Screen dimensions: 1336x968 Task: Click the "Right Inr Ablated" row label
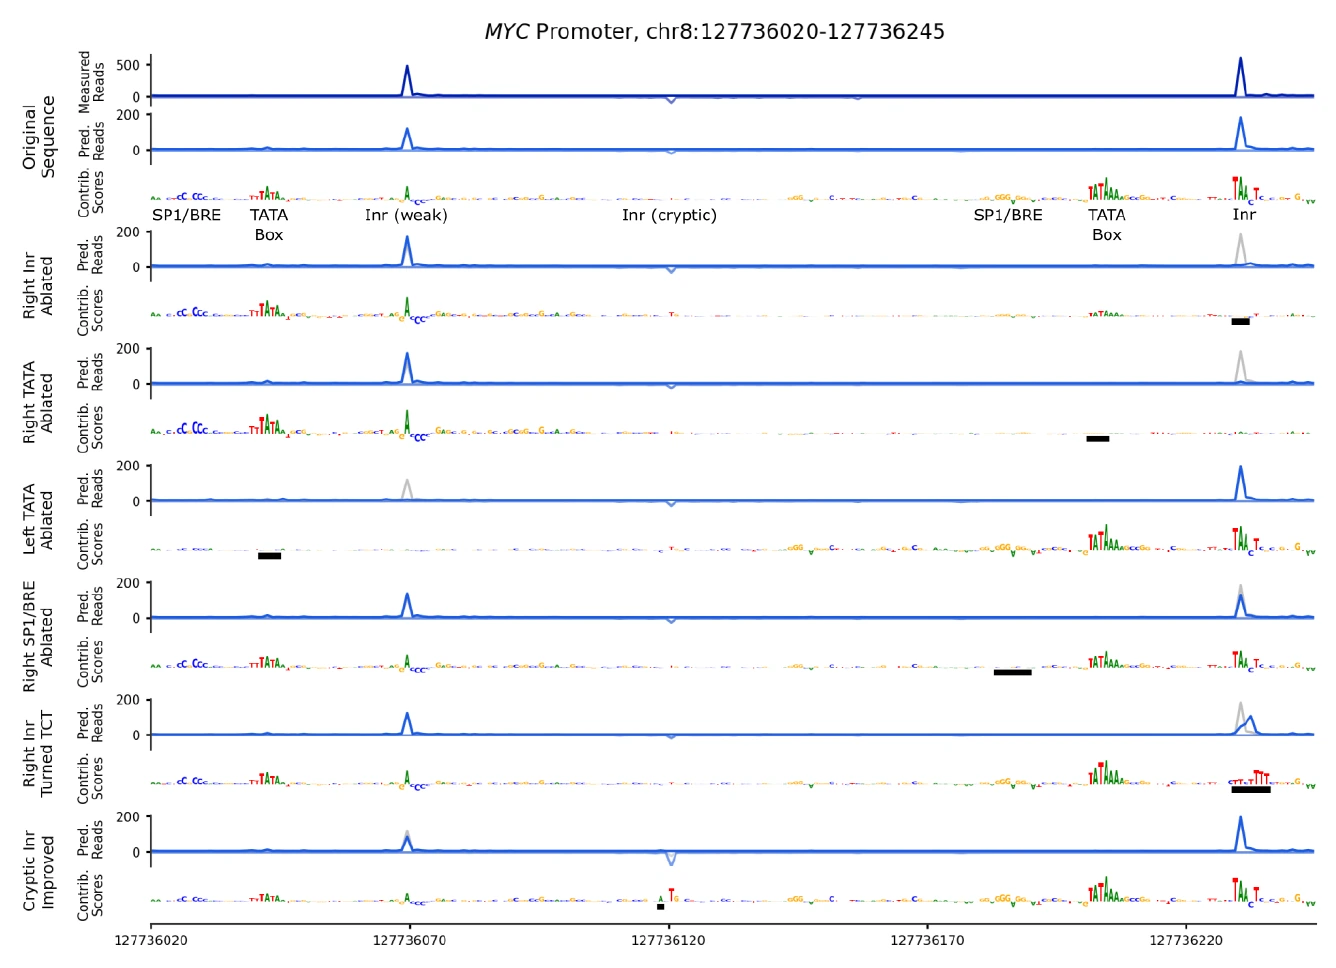coord(39,285)
